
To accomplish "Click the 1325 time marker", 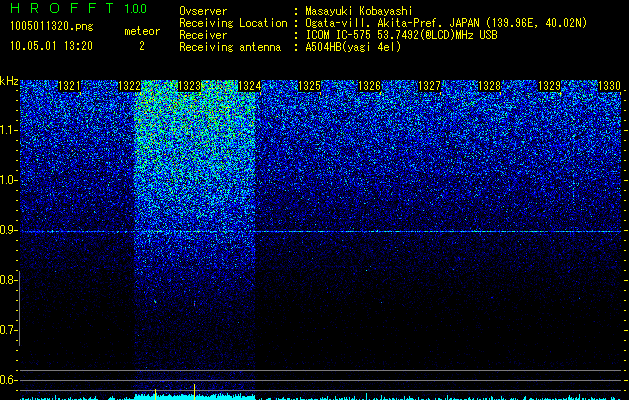I will click(309, 86).
